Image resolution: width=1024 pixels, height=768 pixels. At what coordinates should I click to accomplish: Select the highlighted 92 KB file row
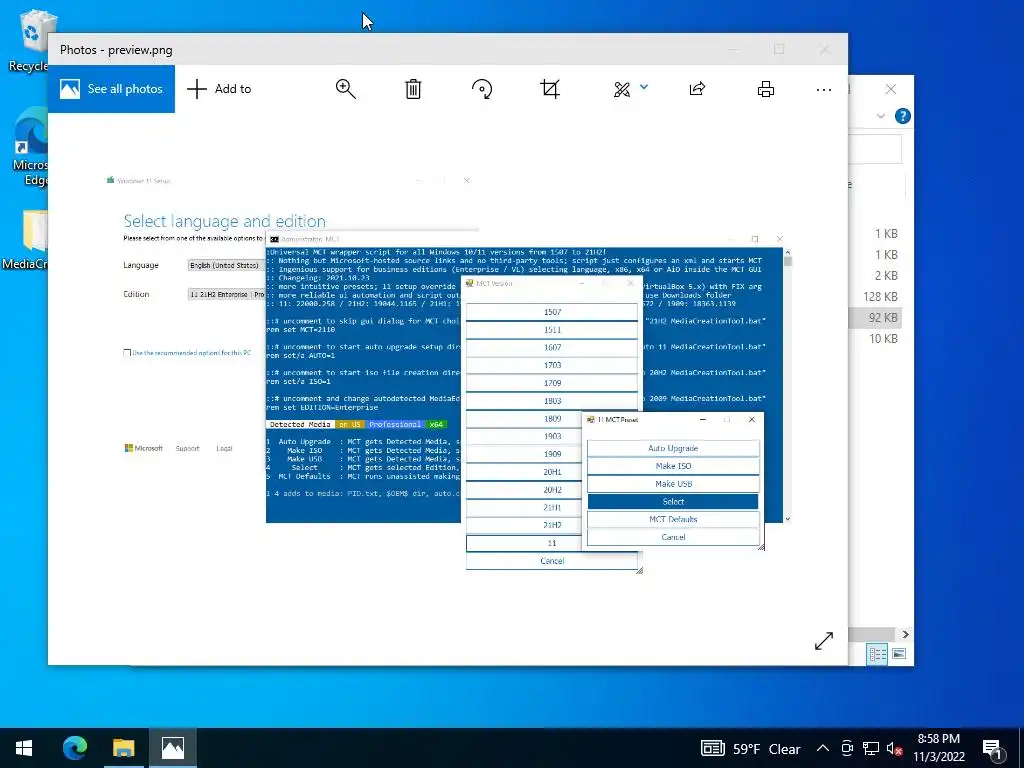875,317
